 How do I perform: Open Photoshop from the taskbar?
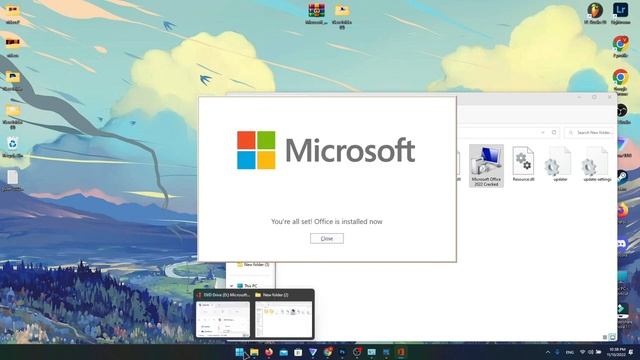[342, 352]
